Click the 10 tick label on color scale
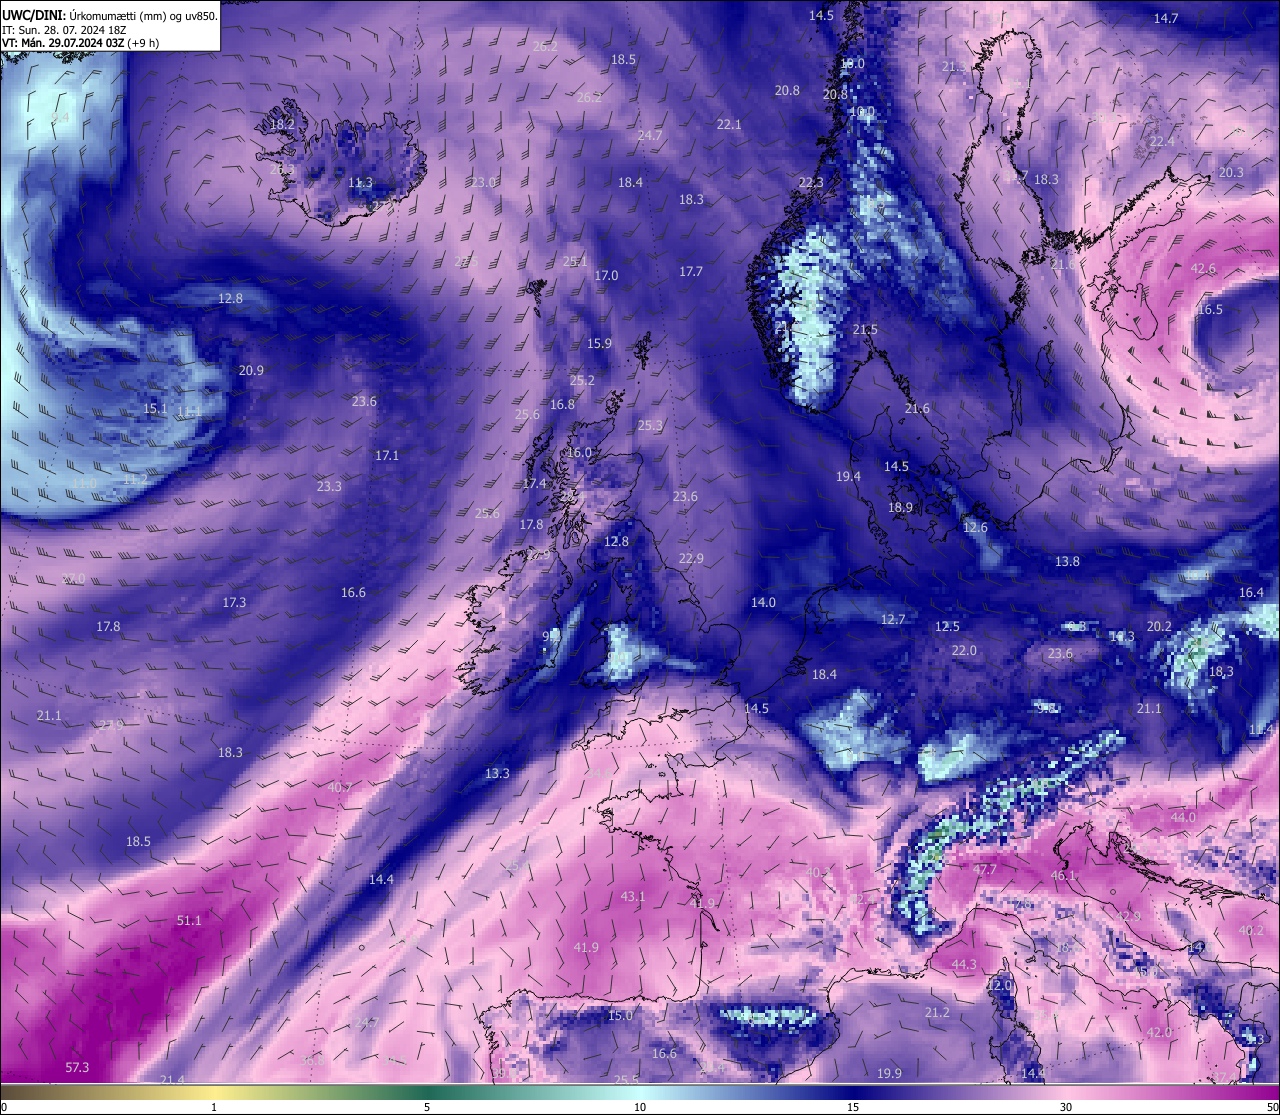This screenshot has height=1115, width=1280. (x=640, y=1107)
